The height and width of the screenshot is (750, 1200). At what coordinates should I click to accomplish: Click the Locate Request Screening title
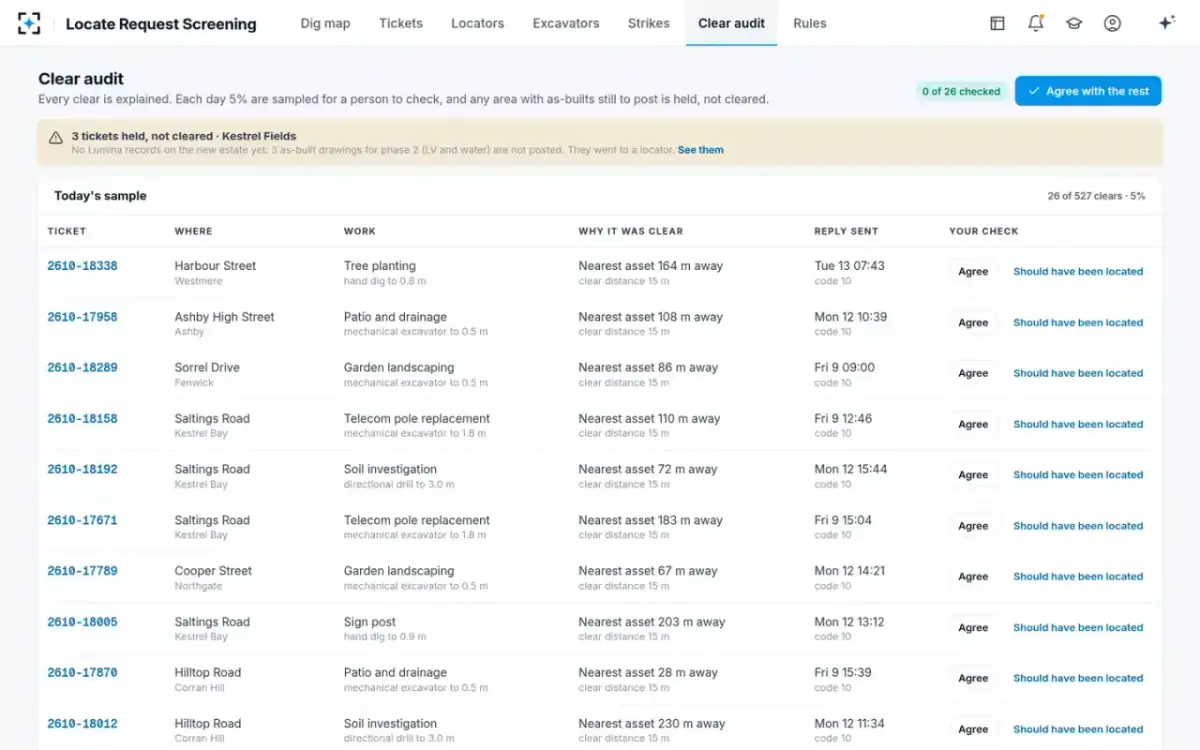click(161, 24)
